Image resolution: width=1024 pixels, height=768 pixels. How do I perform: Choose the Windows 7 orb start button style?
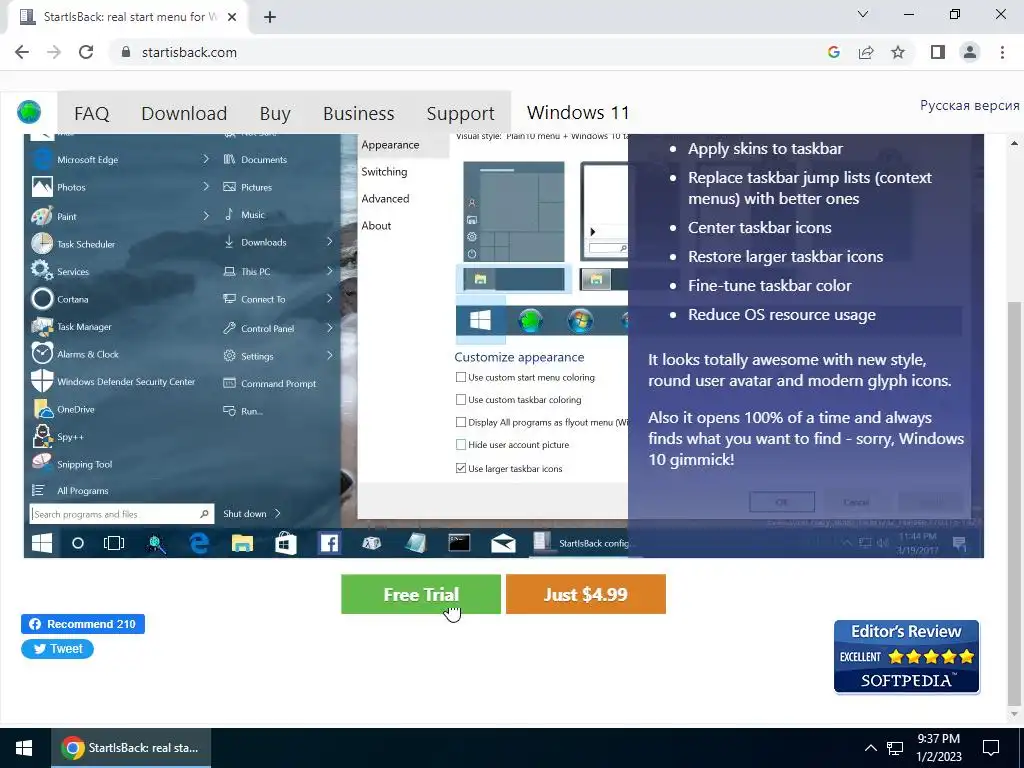[581, 321]
